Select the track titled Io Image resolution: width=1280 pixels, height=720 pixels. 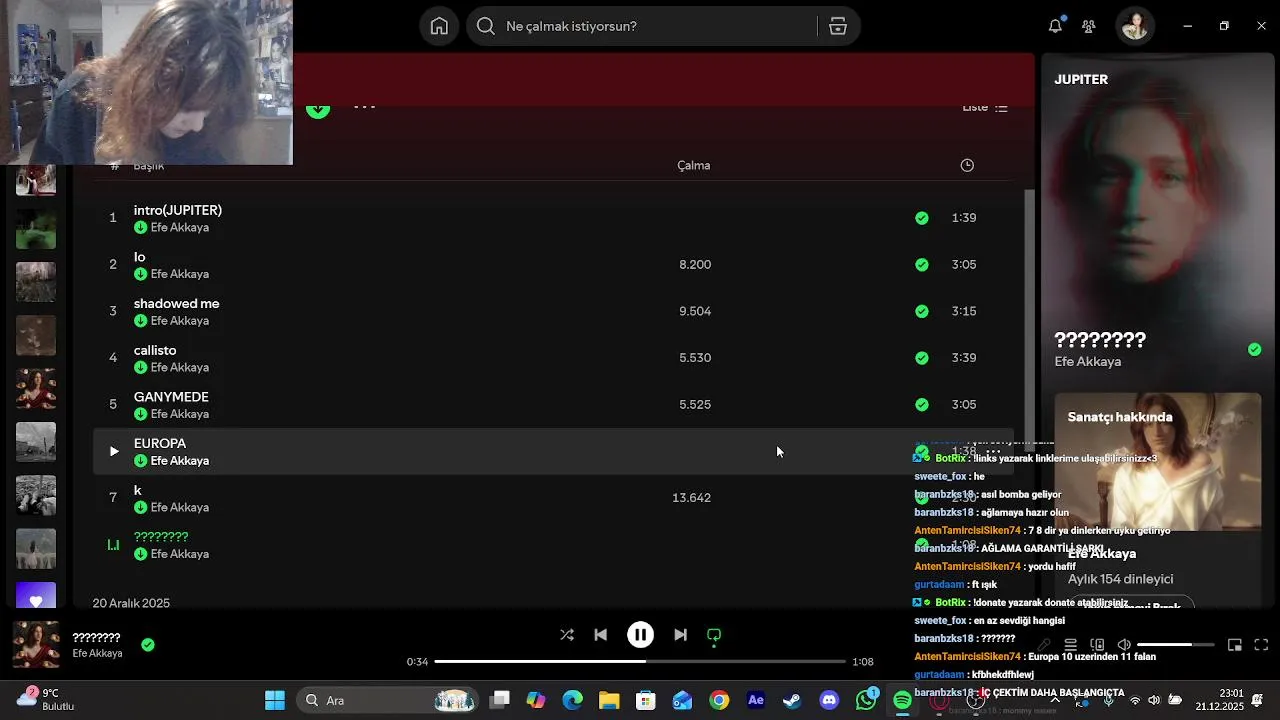pos(140,257)
